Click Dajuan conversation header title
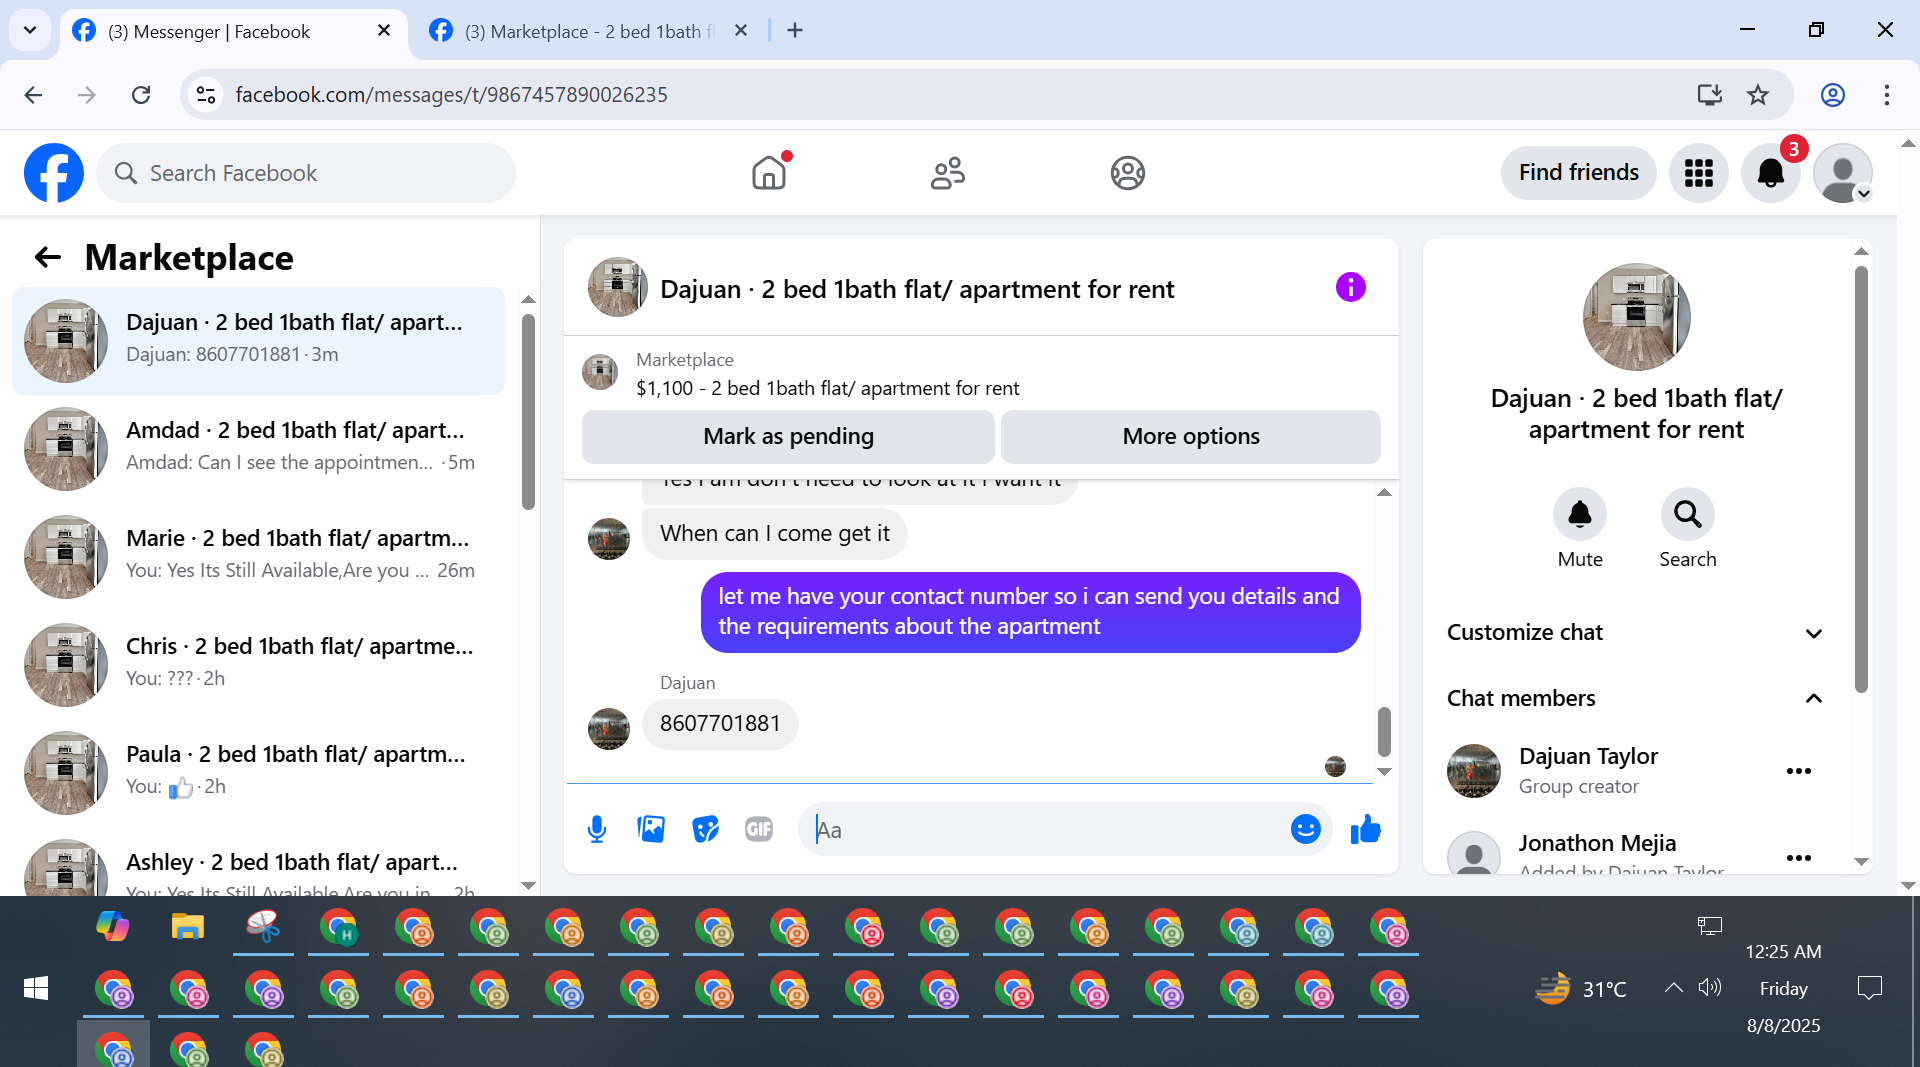The height and width of the screenshot is (1067, 1920). pos(917,289)
